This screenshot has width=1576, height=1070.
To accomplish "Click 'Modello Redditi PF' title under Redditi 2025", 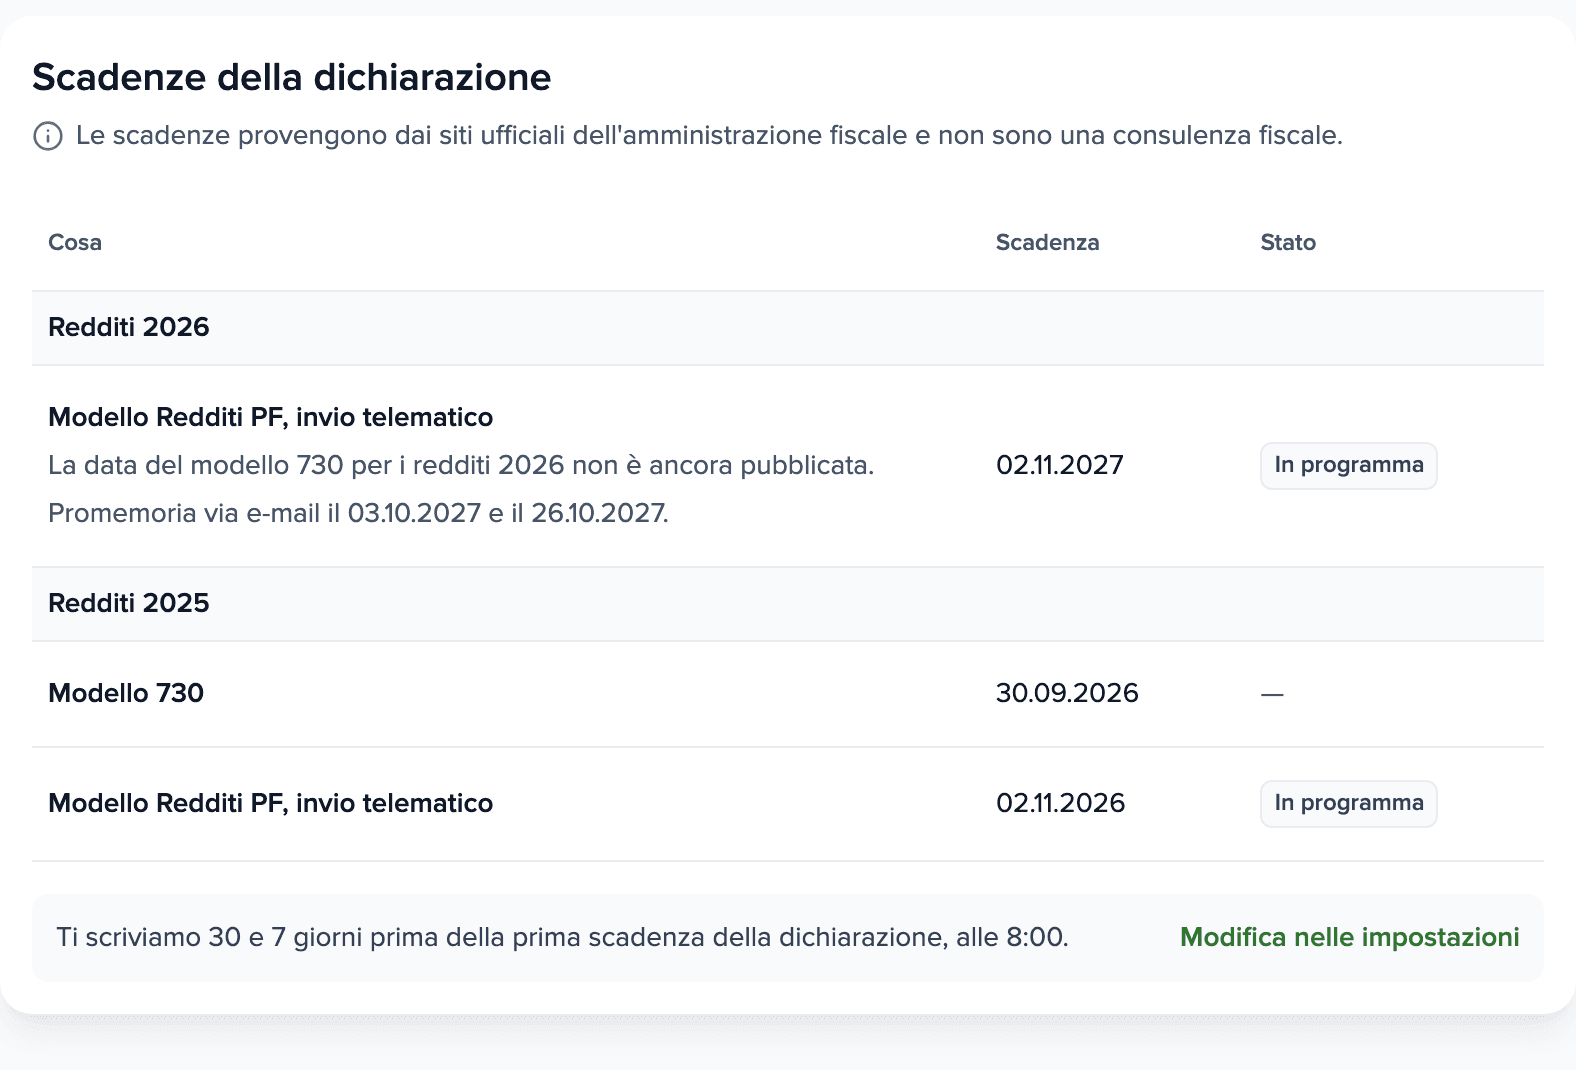I will (x=270, y=803).
